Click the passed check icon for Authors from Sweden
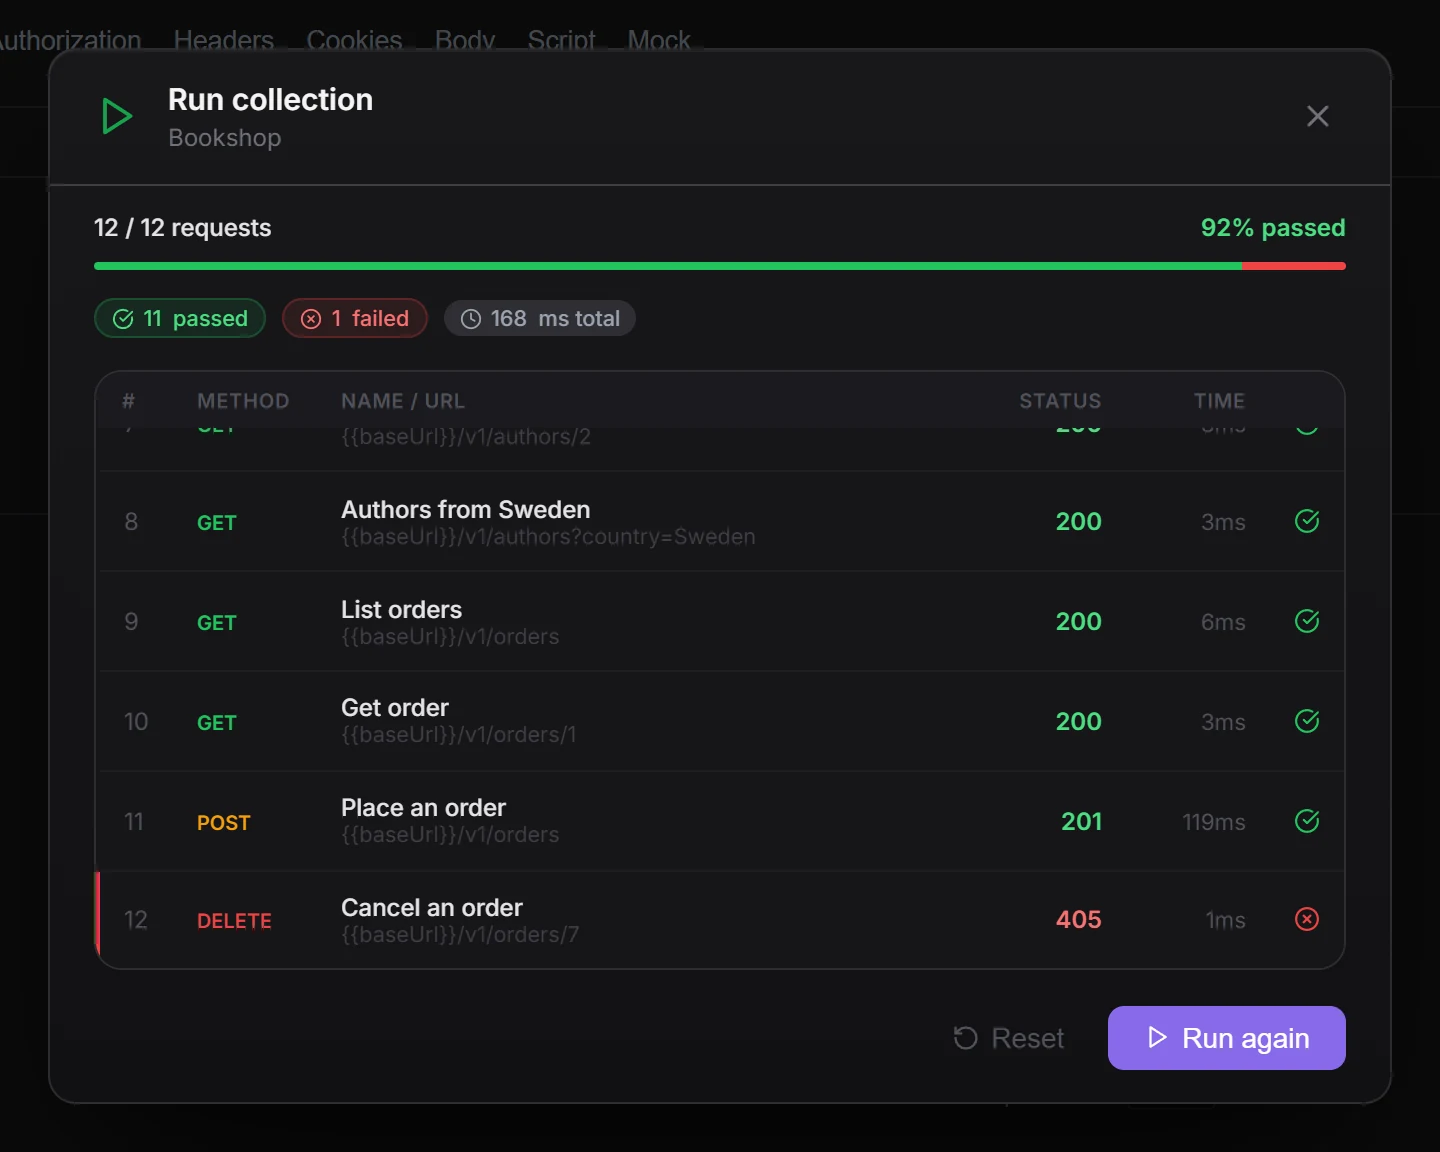 1307,521
